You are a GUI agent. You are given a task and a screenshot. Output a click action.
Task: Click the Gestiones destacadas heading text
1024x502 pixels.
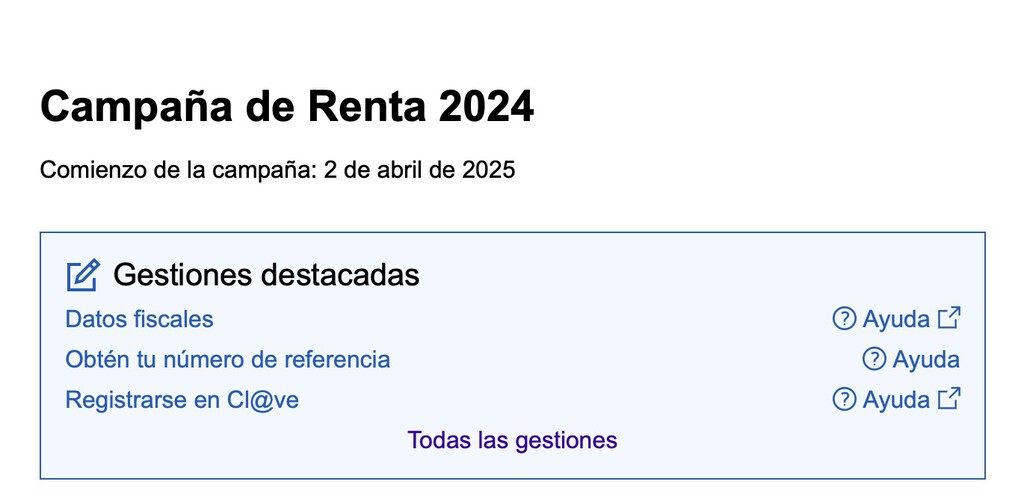(x=266, y=275)
